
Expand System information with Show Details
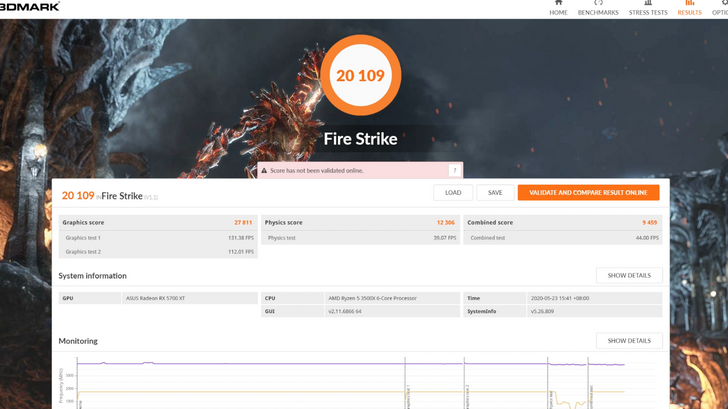629,275
